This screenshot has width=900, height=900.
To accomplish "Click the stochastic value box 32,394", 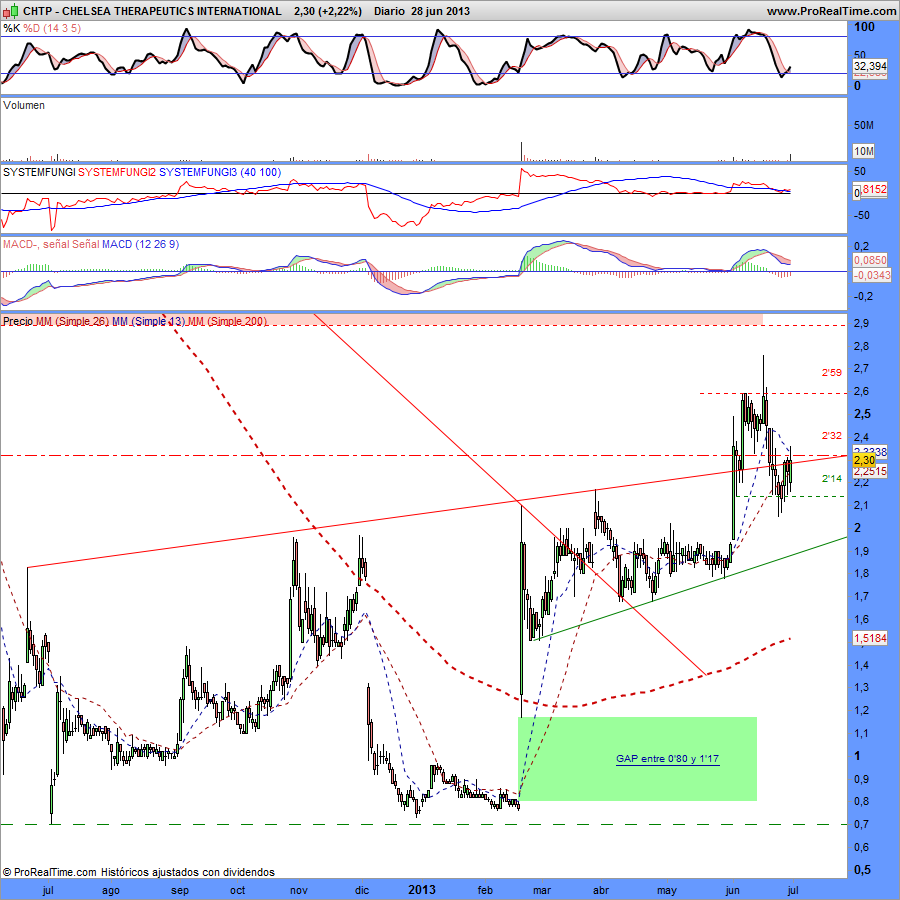I will [870, 66].
